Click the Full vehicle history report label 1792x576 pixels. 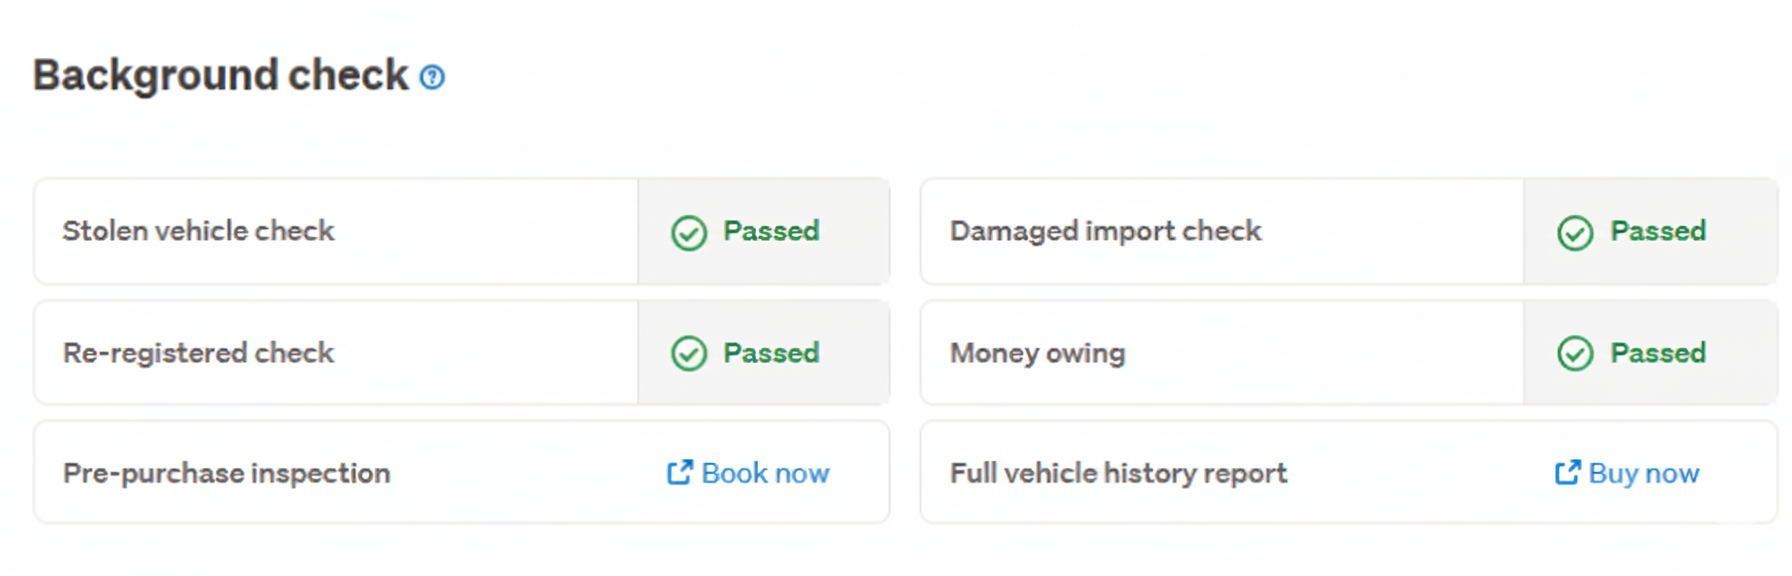pos(1118,473)
